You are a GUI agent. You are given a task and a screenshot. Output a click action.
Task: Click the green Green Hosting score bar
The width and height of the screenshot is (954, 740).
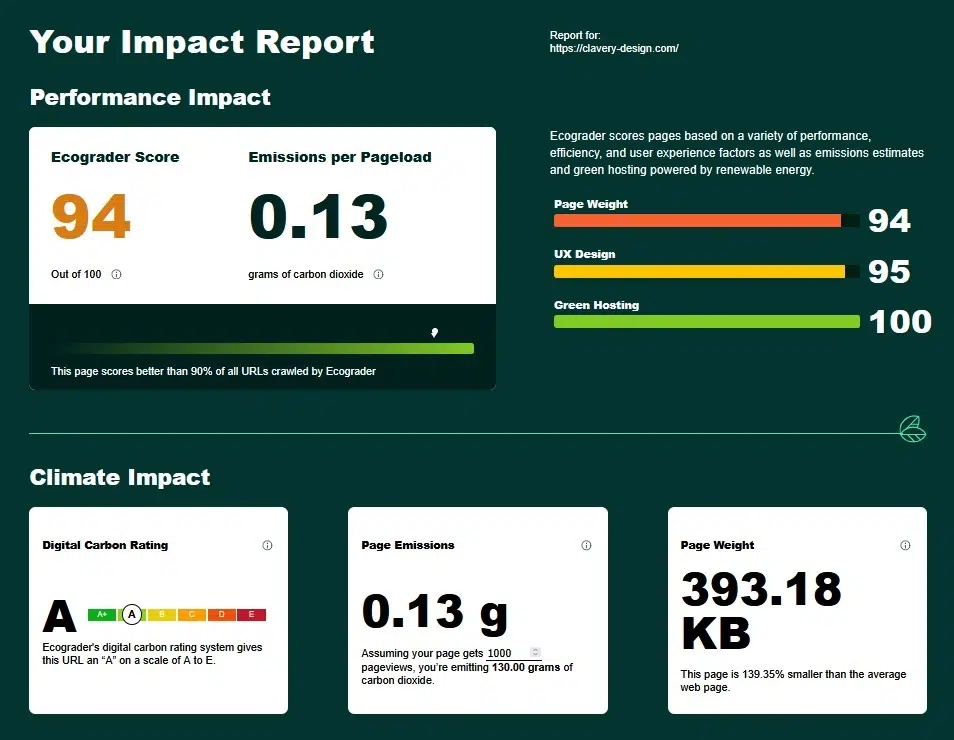click(706, 322)
